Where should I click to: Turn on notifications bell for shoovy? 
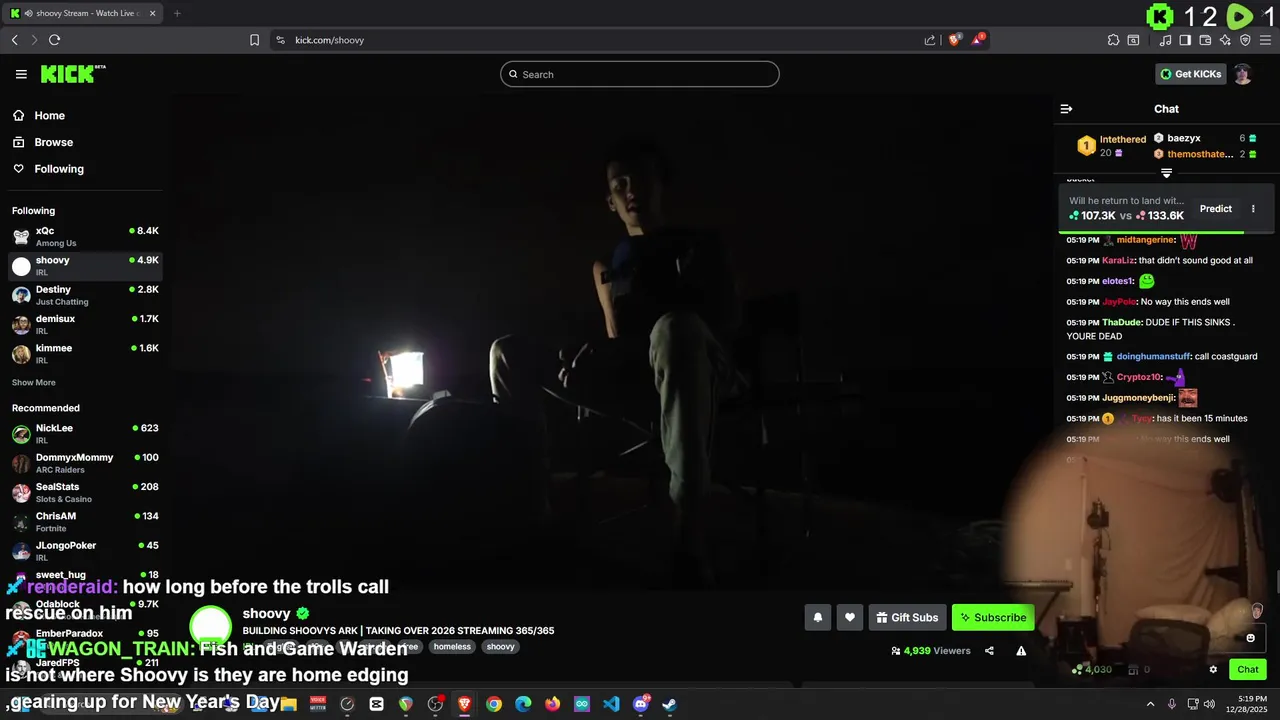point(818,618)
